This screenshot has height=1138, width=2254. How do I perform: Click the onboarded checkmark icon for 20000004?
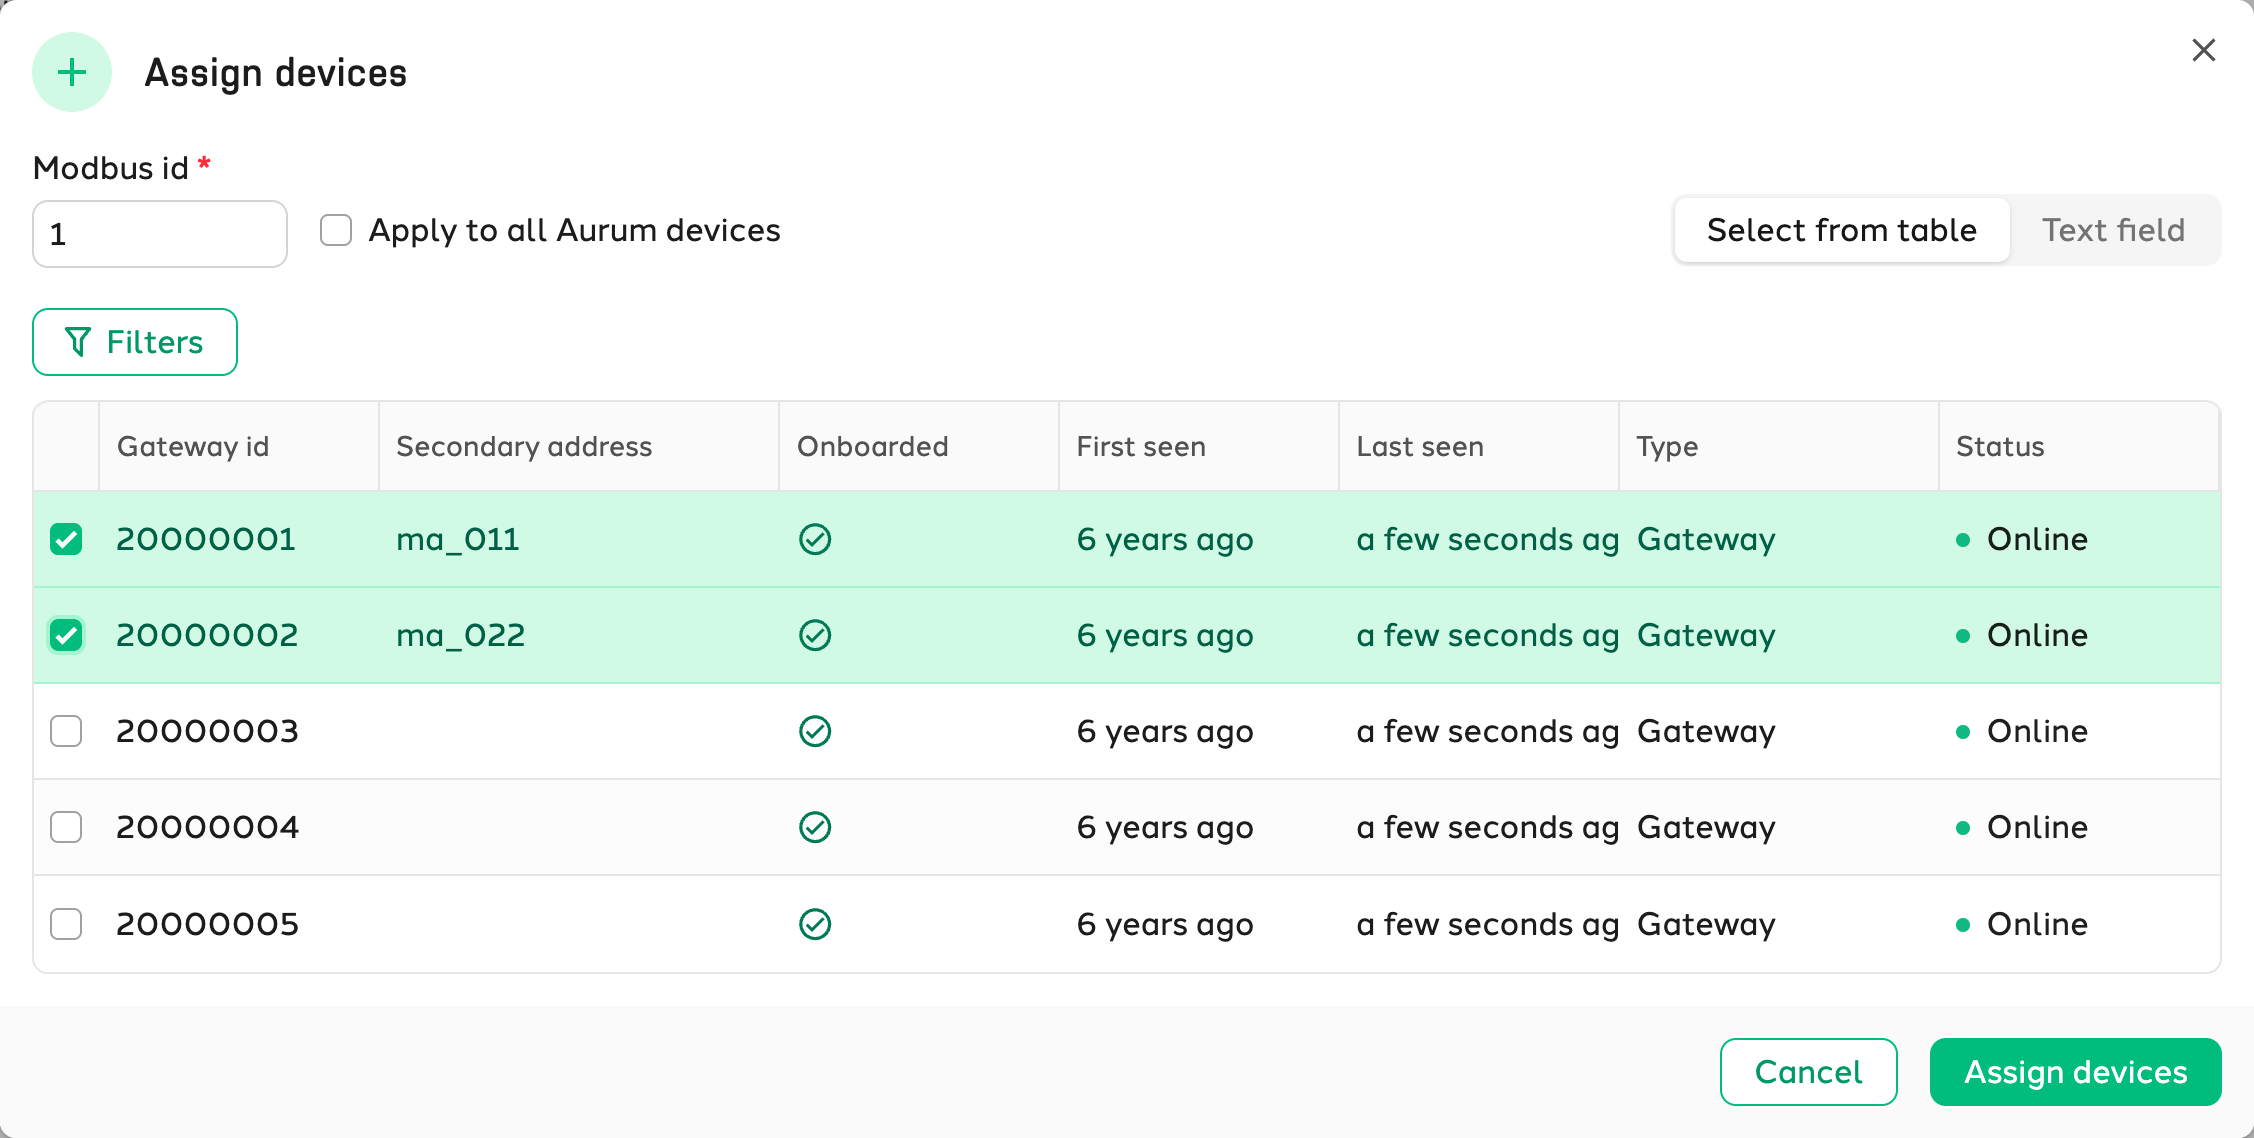815,827
